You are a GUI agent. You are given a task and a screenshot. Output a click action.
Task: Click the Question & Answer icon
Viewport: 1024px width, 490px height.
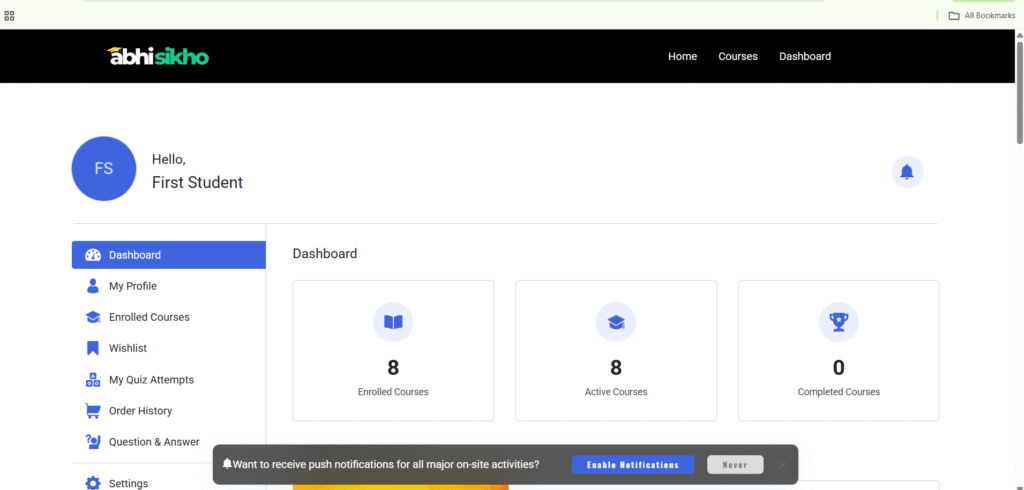pos(93,442)
